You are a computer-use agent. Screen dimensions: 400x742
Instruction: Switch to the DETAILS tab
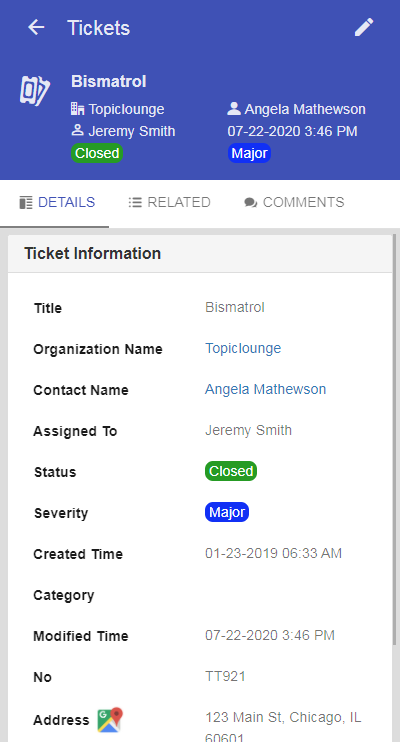point(57,203)
